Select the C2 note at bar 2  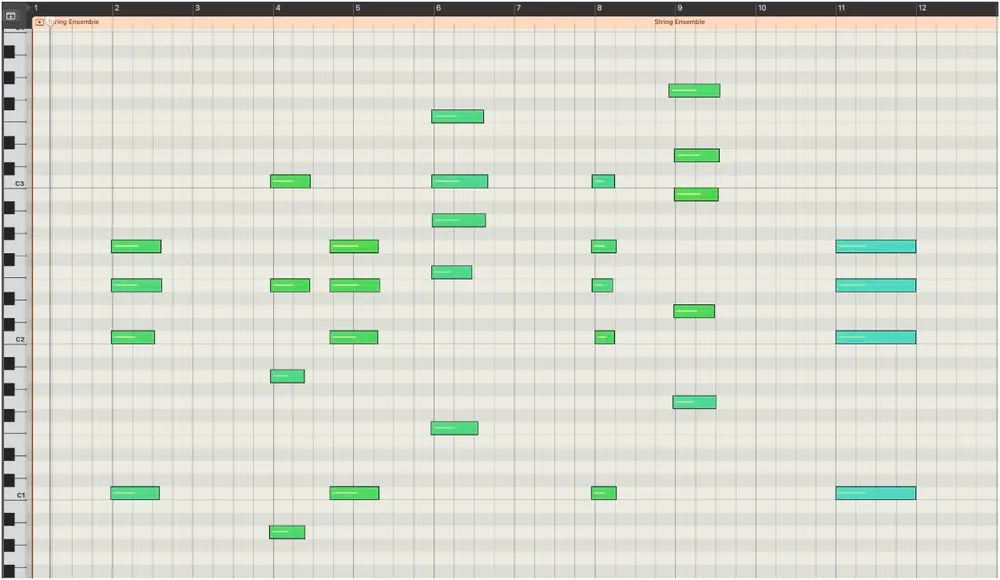pyautogui.click(x=133, y=337)
